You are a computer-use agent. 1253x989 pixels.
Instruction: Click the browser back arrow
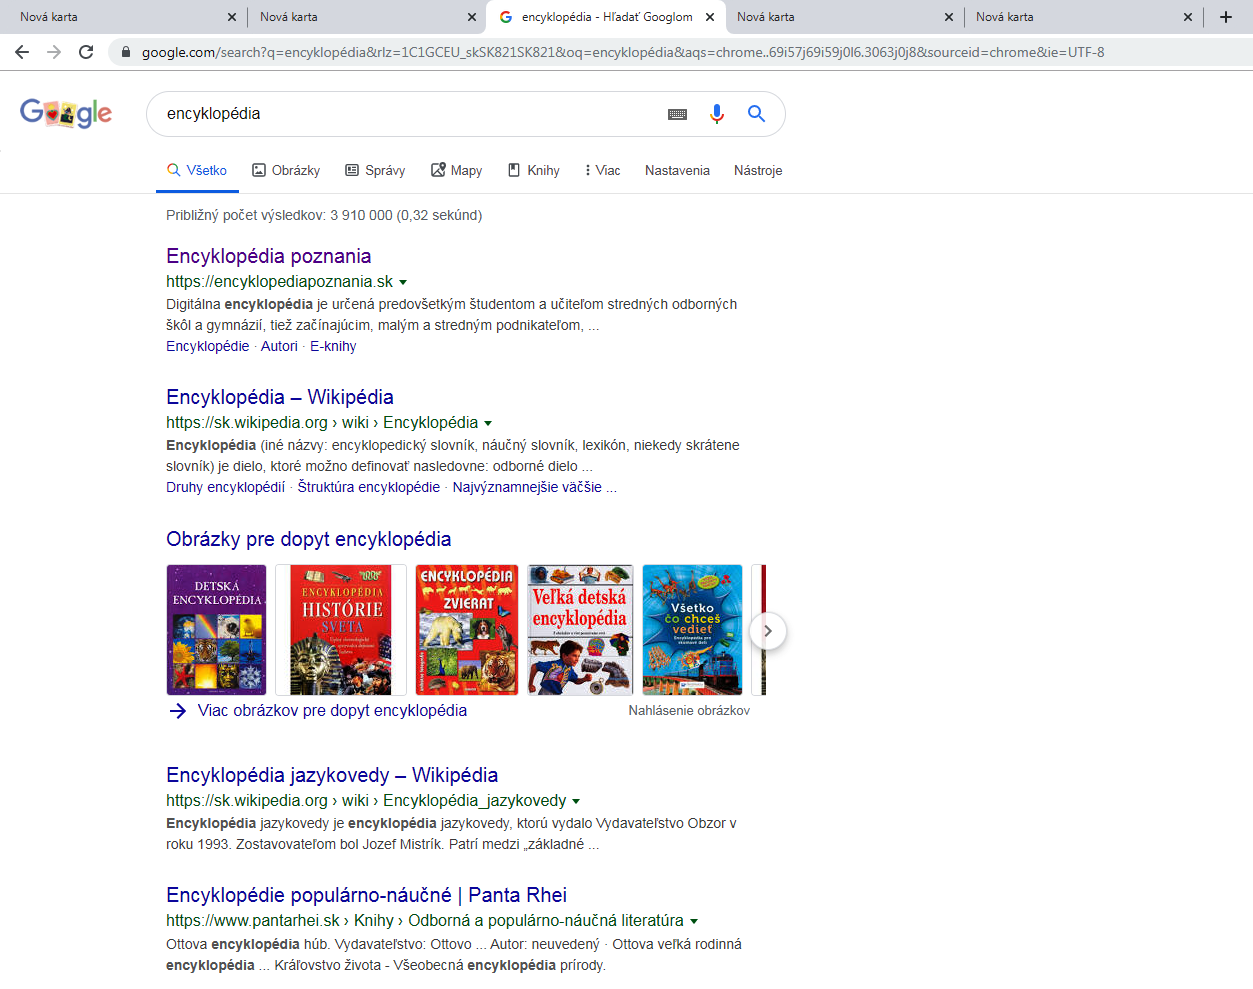(x=22, y=52)
